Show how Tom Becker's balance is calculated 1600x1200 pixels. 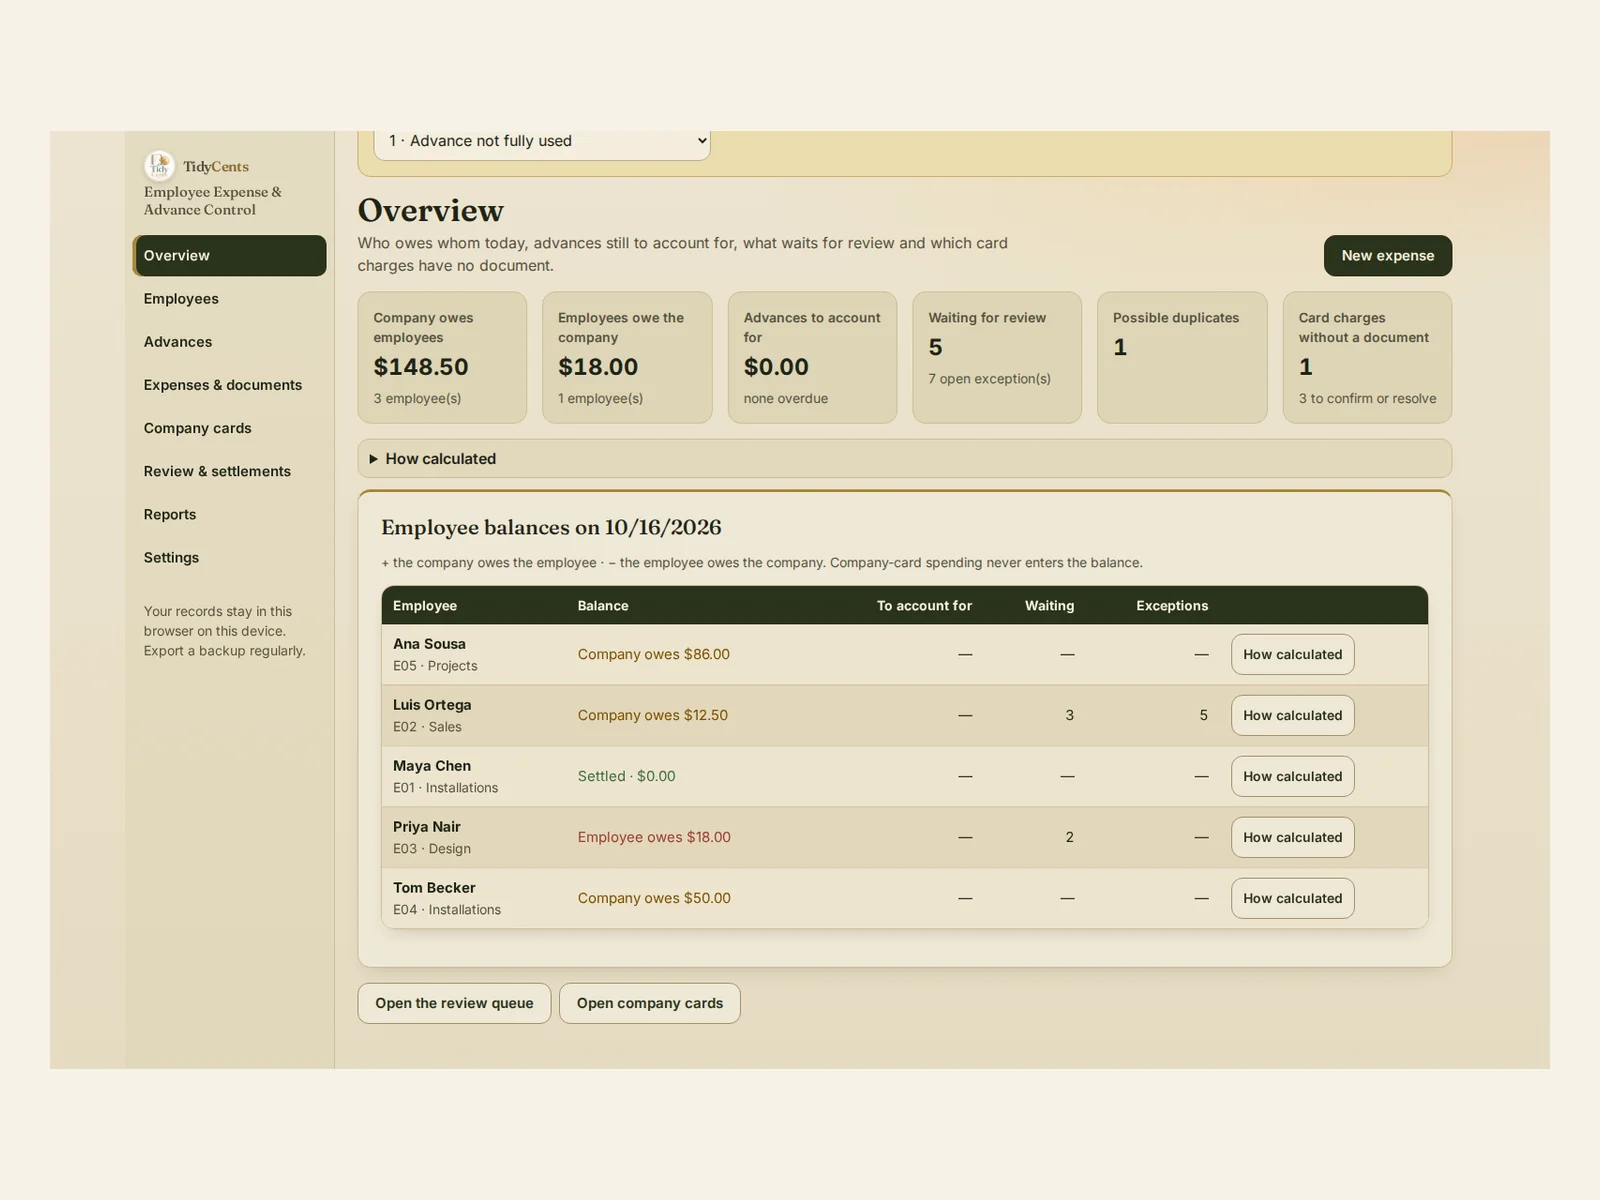click(x=1292, y=899)
